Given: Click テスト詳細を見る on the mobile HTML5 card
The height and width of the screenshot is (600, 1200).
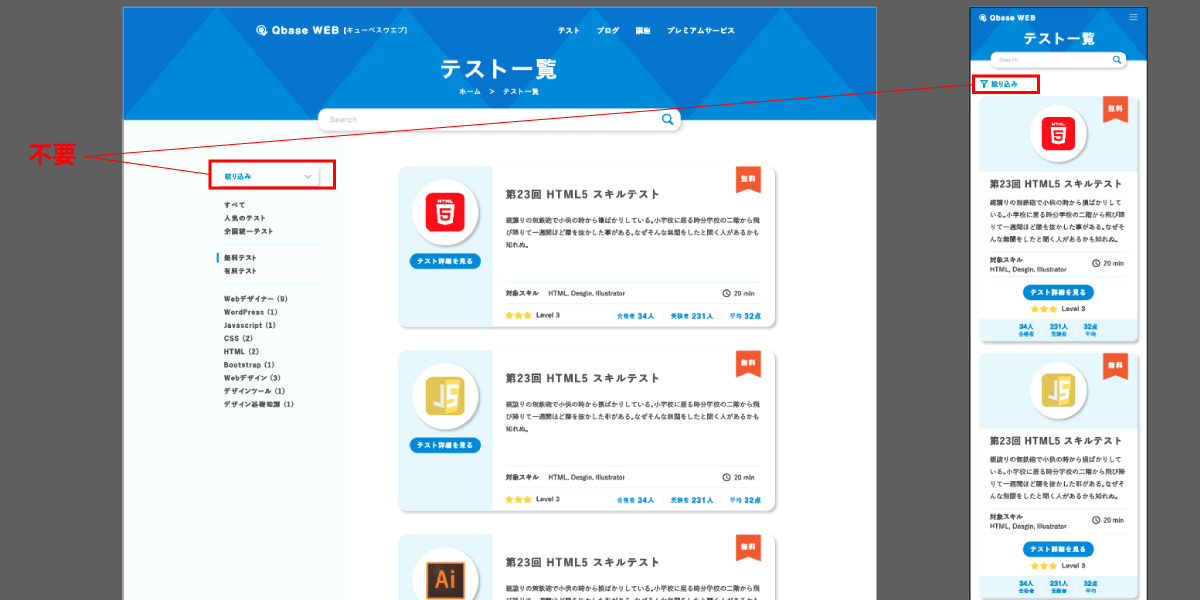Looking at the screenshot, I should coord(1058,293).
